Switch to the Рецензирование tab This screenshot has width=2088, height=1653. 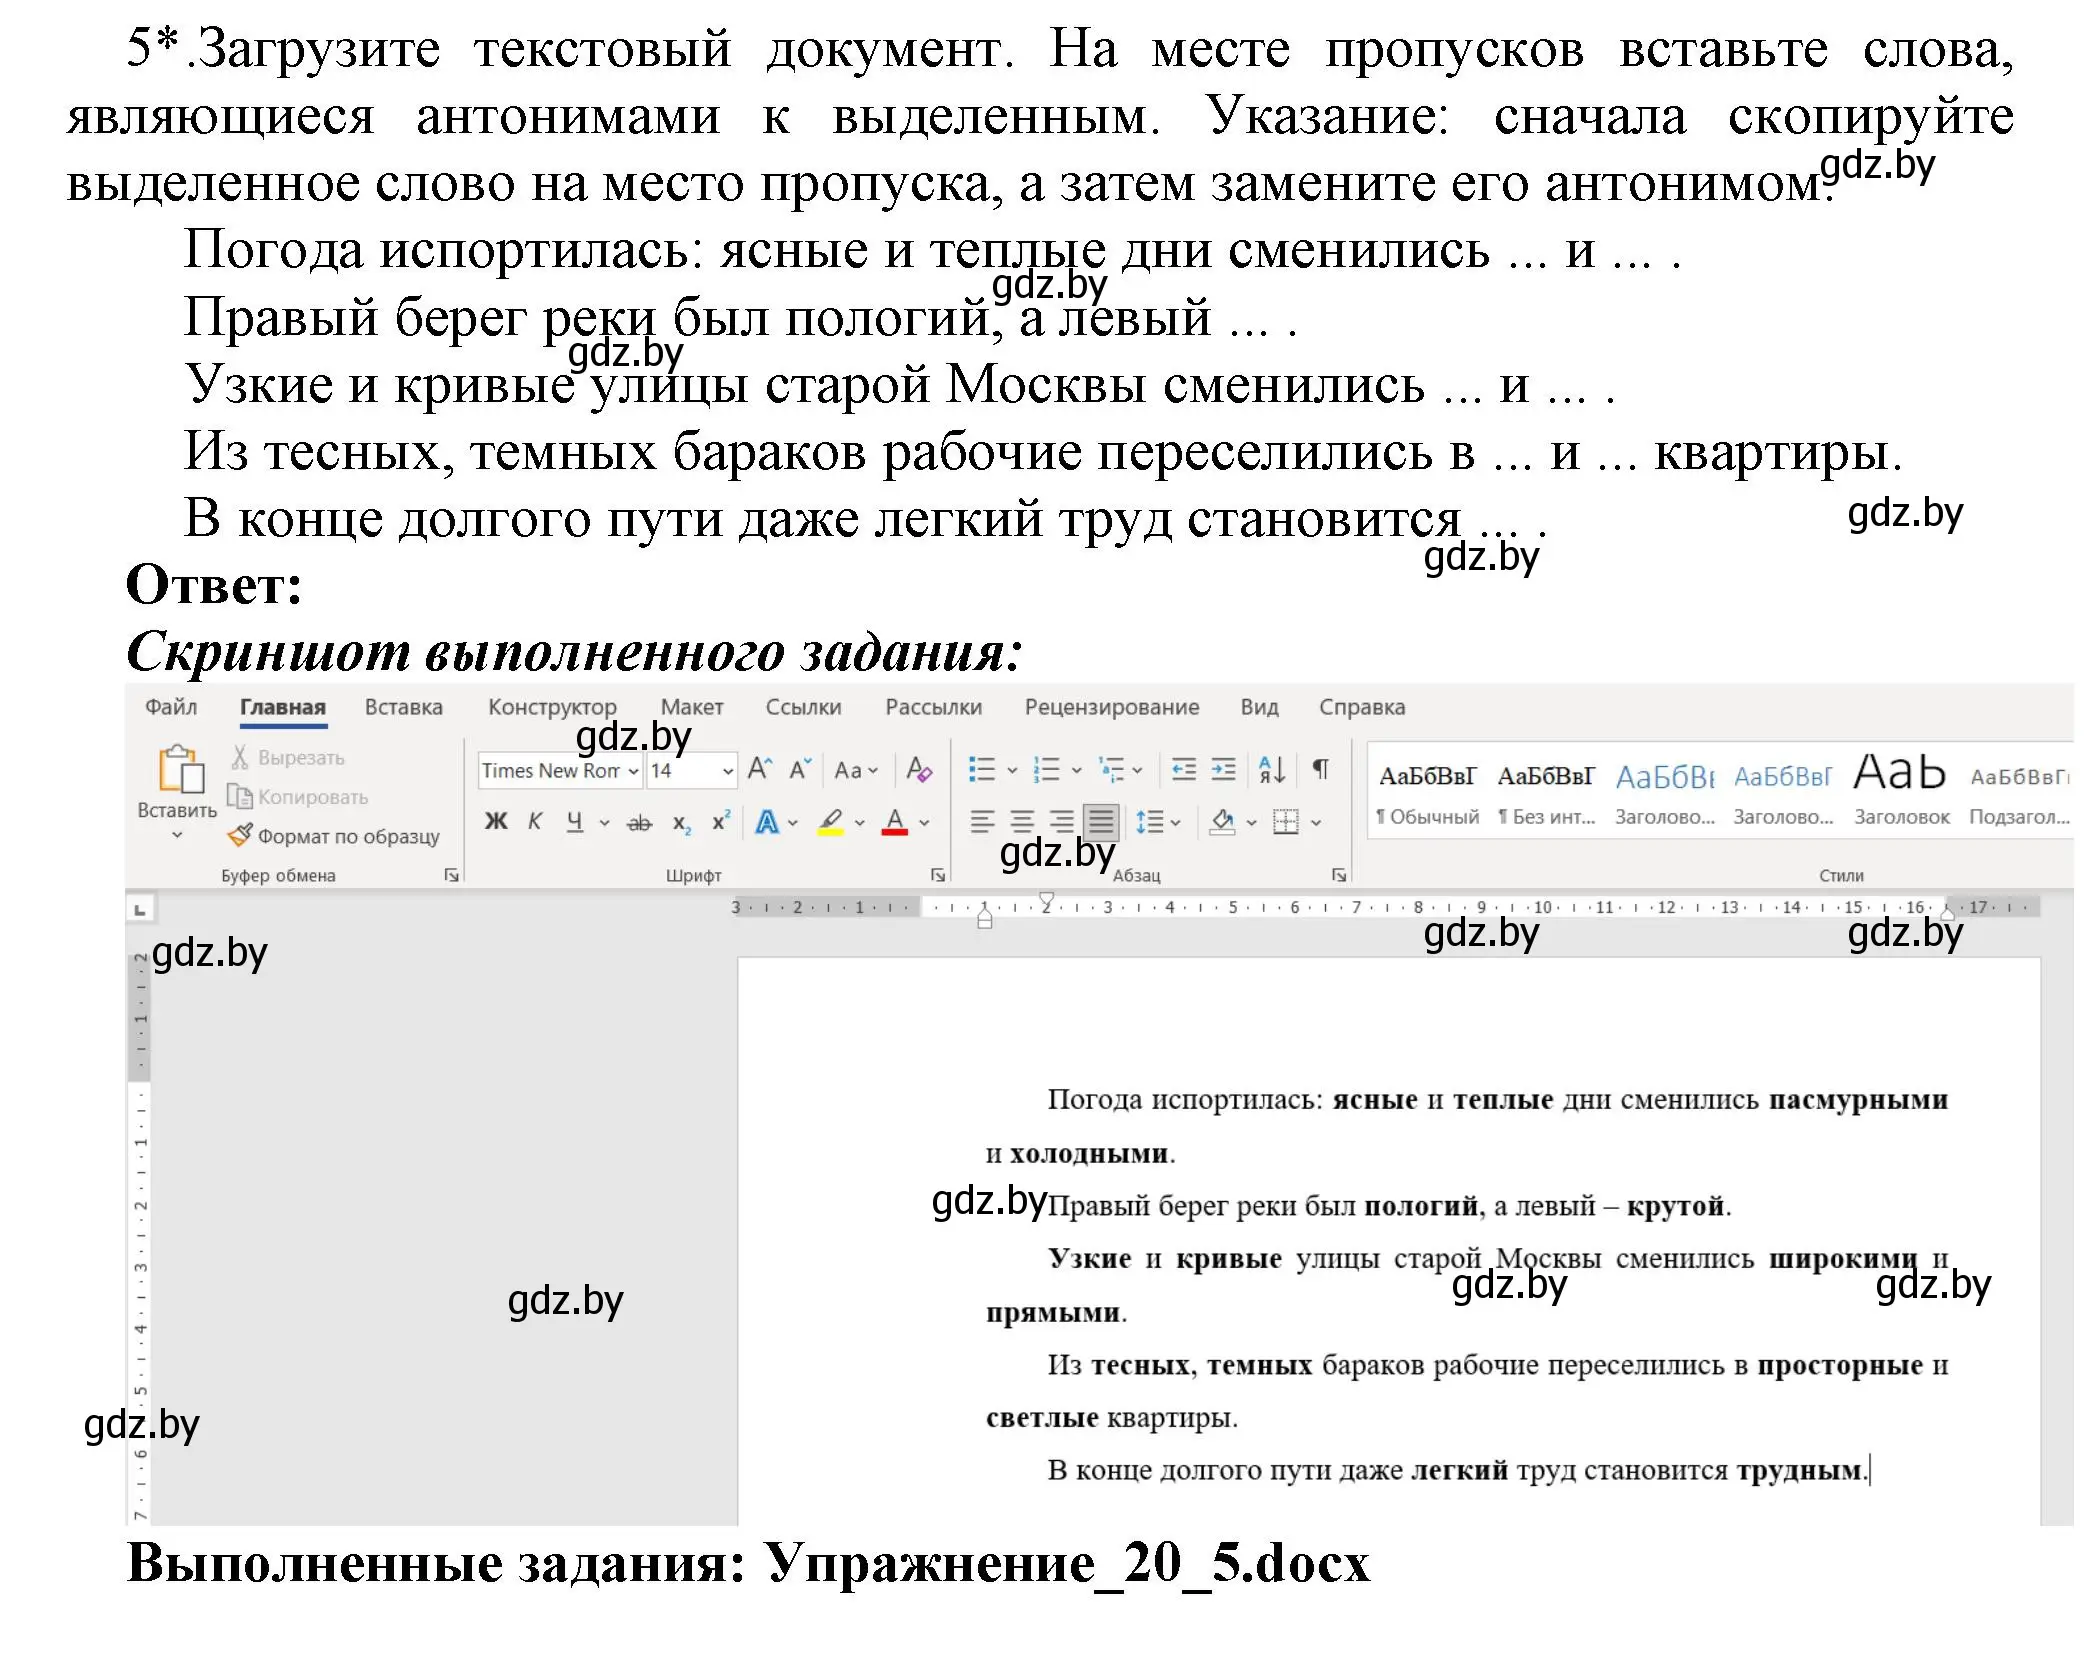1112,707
